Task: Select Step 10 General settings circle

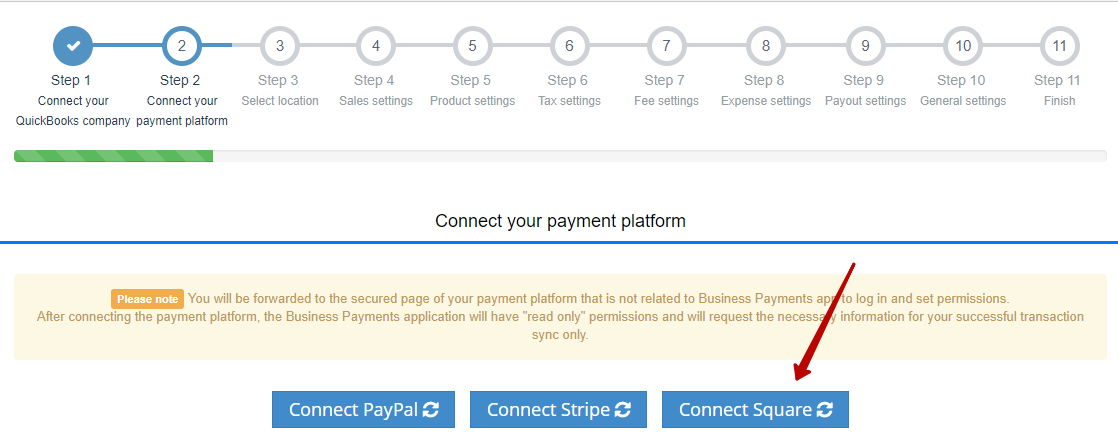Action: pyautogui.click(x=963, y=46)
